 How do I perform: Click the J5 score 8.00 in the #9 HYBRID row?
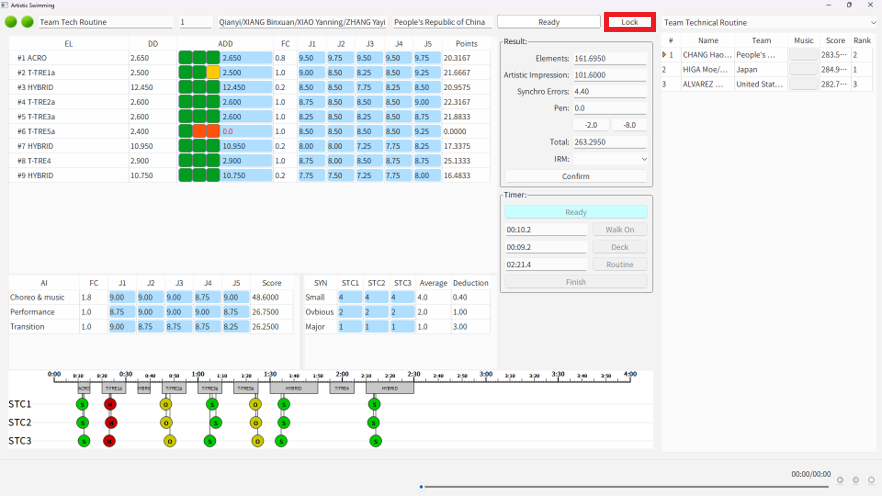click(428, 175)
